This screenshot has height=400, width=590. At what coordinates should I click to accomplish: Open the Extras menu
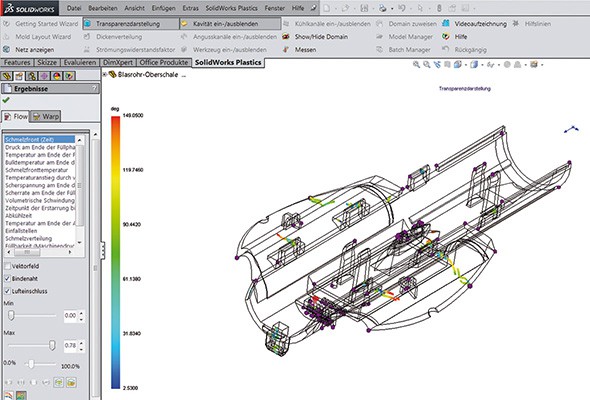coord(190,8)
